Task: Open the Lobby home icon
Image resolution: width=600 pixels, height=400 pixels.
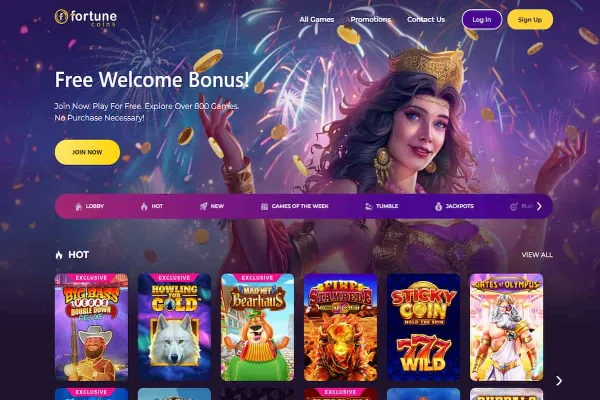Action: [x=78, y=207]
